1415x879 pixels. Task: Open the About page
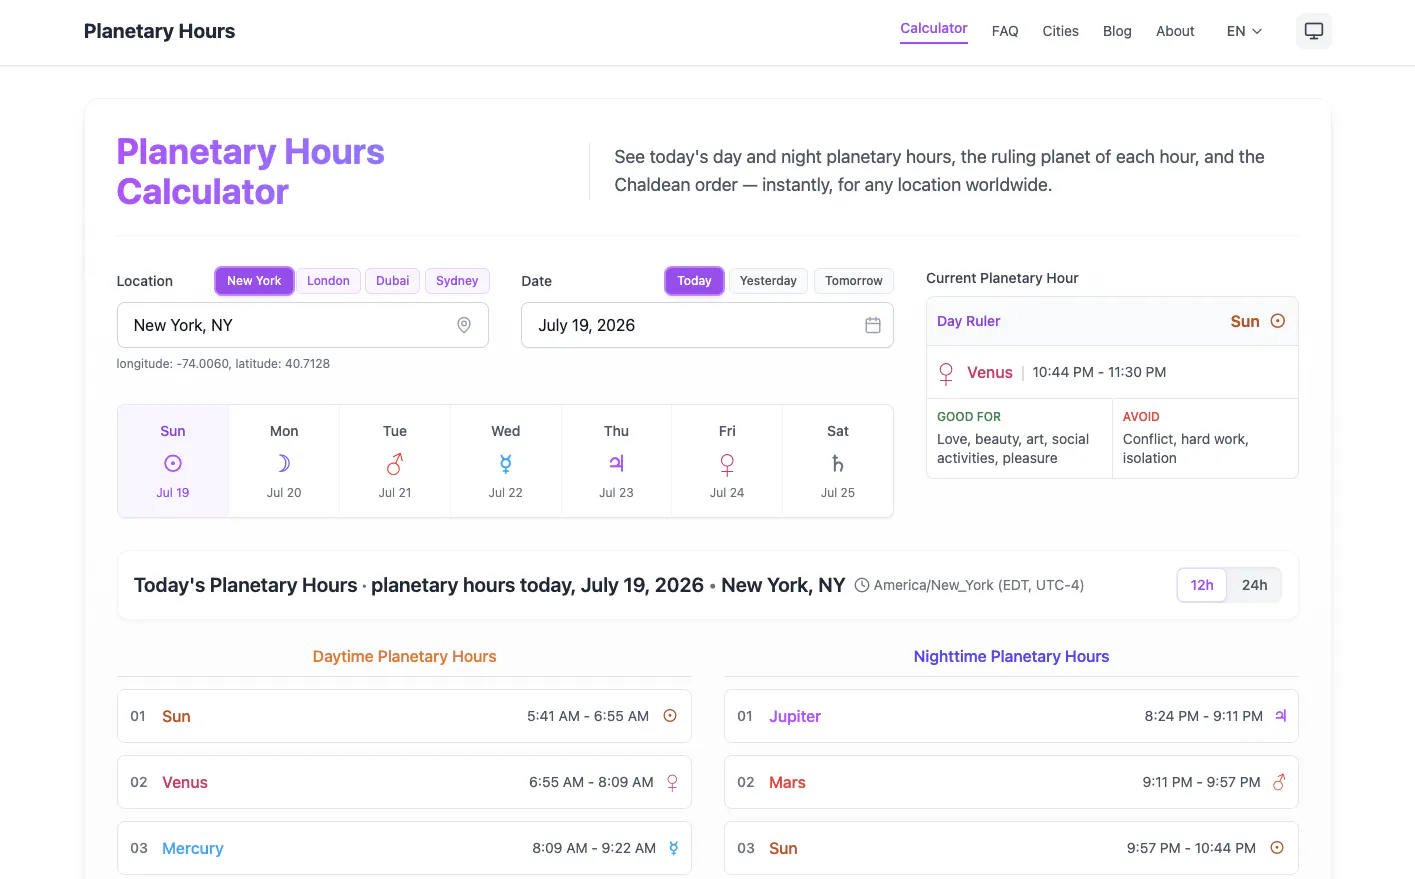click(x=1175, y=31)
